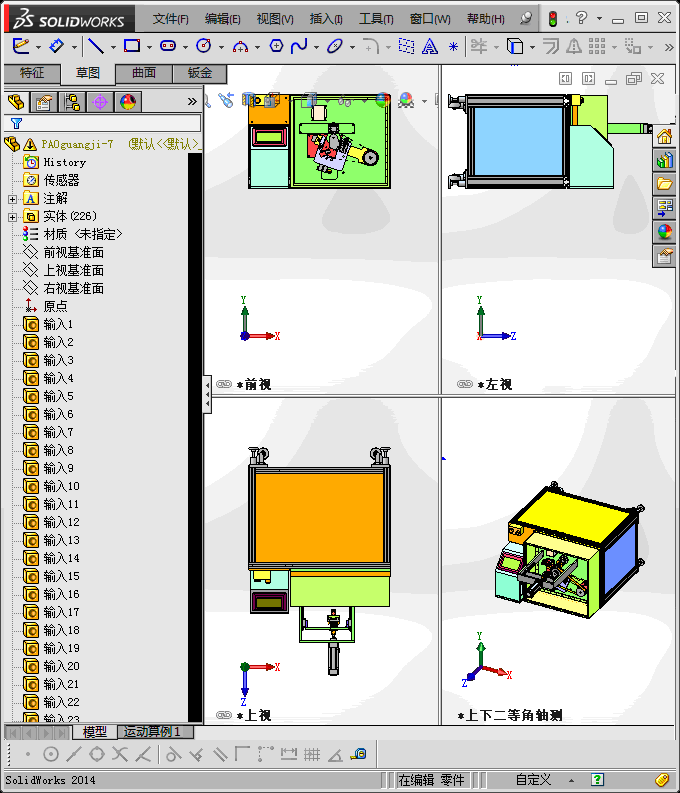Screen dimensions: 680x793
Task: Open the Arc tool dropdown arrow
Action: (257, 47)
